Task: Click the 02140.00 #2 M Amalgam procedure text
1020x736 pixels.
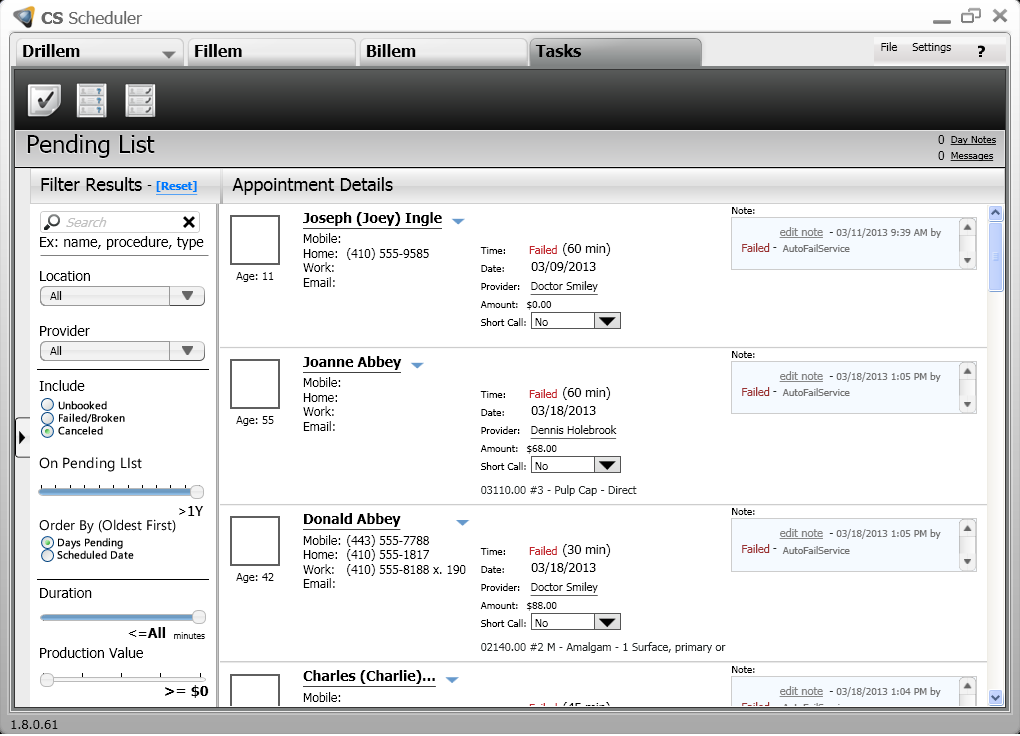Action: click(x=602, y=647)
